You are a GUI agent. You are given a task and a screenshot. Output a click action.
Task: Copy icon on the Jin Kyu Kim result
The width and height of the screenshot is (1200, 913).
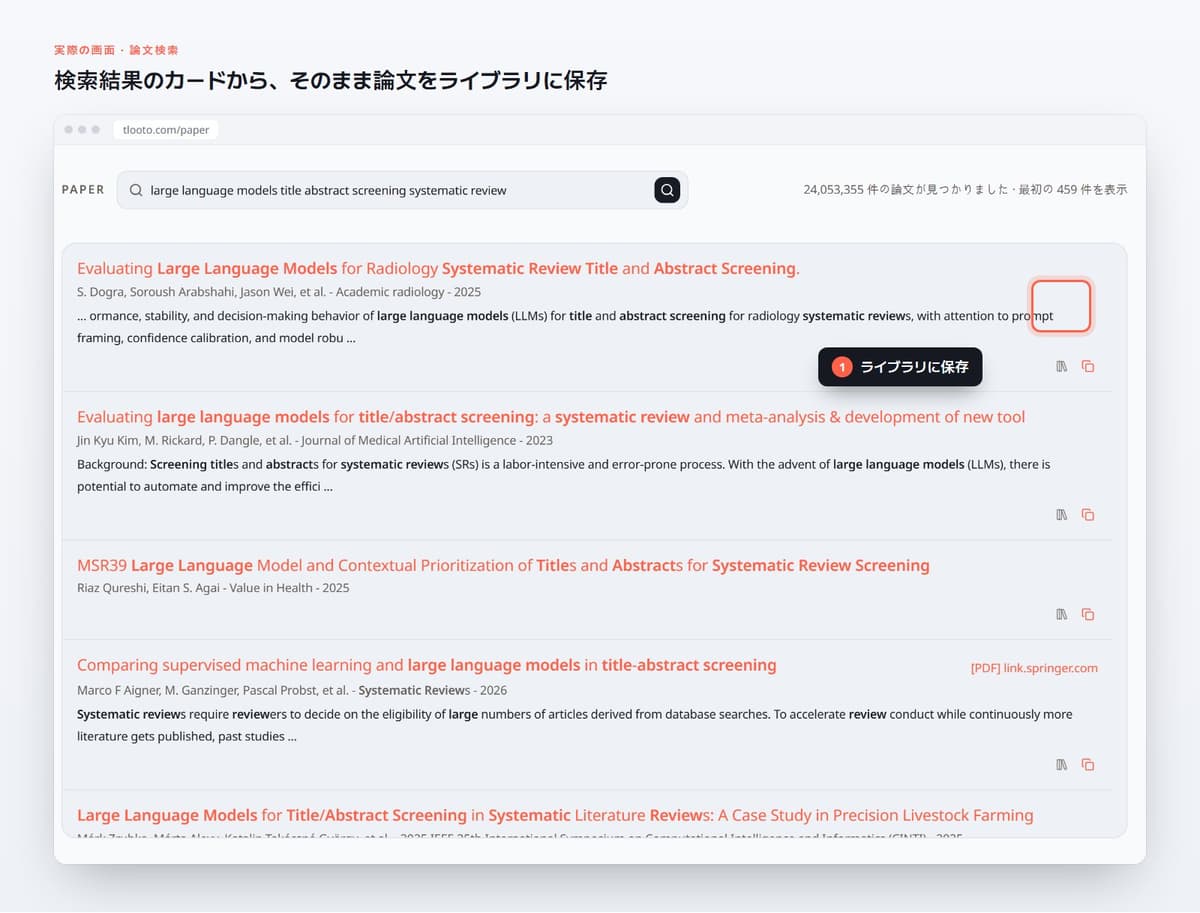point(1088,515)
